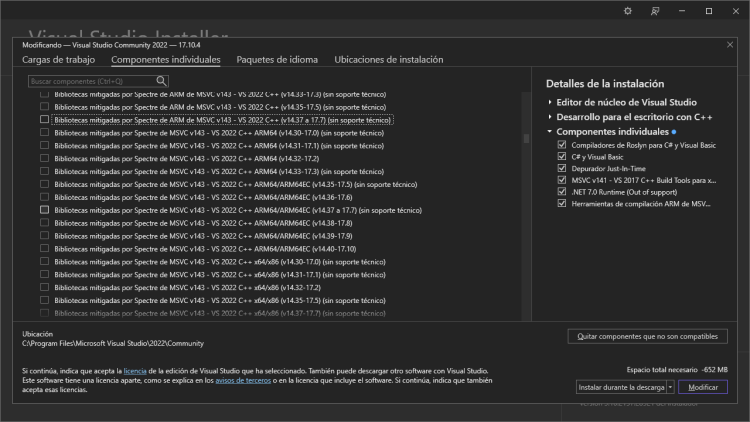The image size is (750, 422).
Task: Uncheck MSVC v141 - VS 2017 C++ Build Tools
Action: (x=562, y=180)
